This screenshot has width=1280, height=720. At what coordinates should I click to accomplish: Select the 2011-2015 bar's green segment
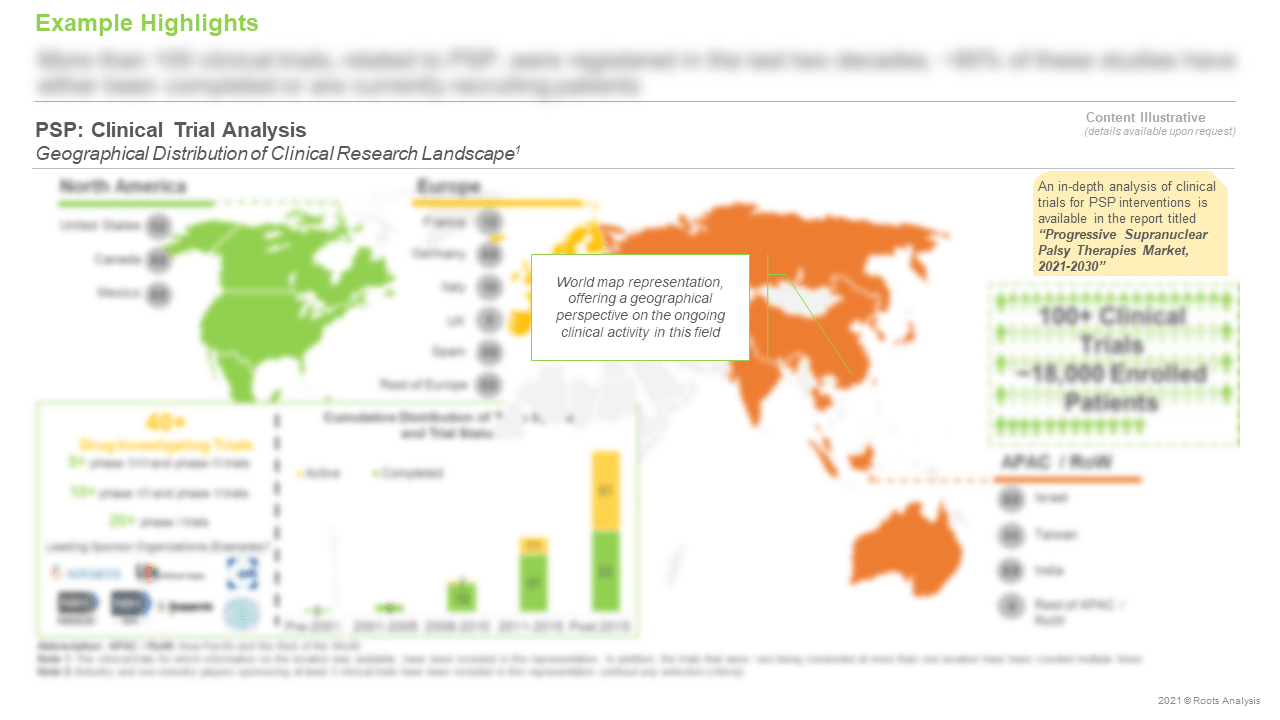(535, 582)
